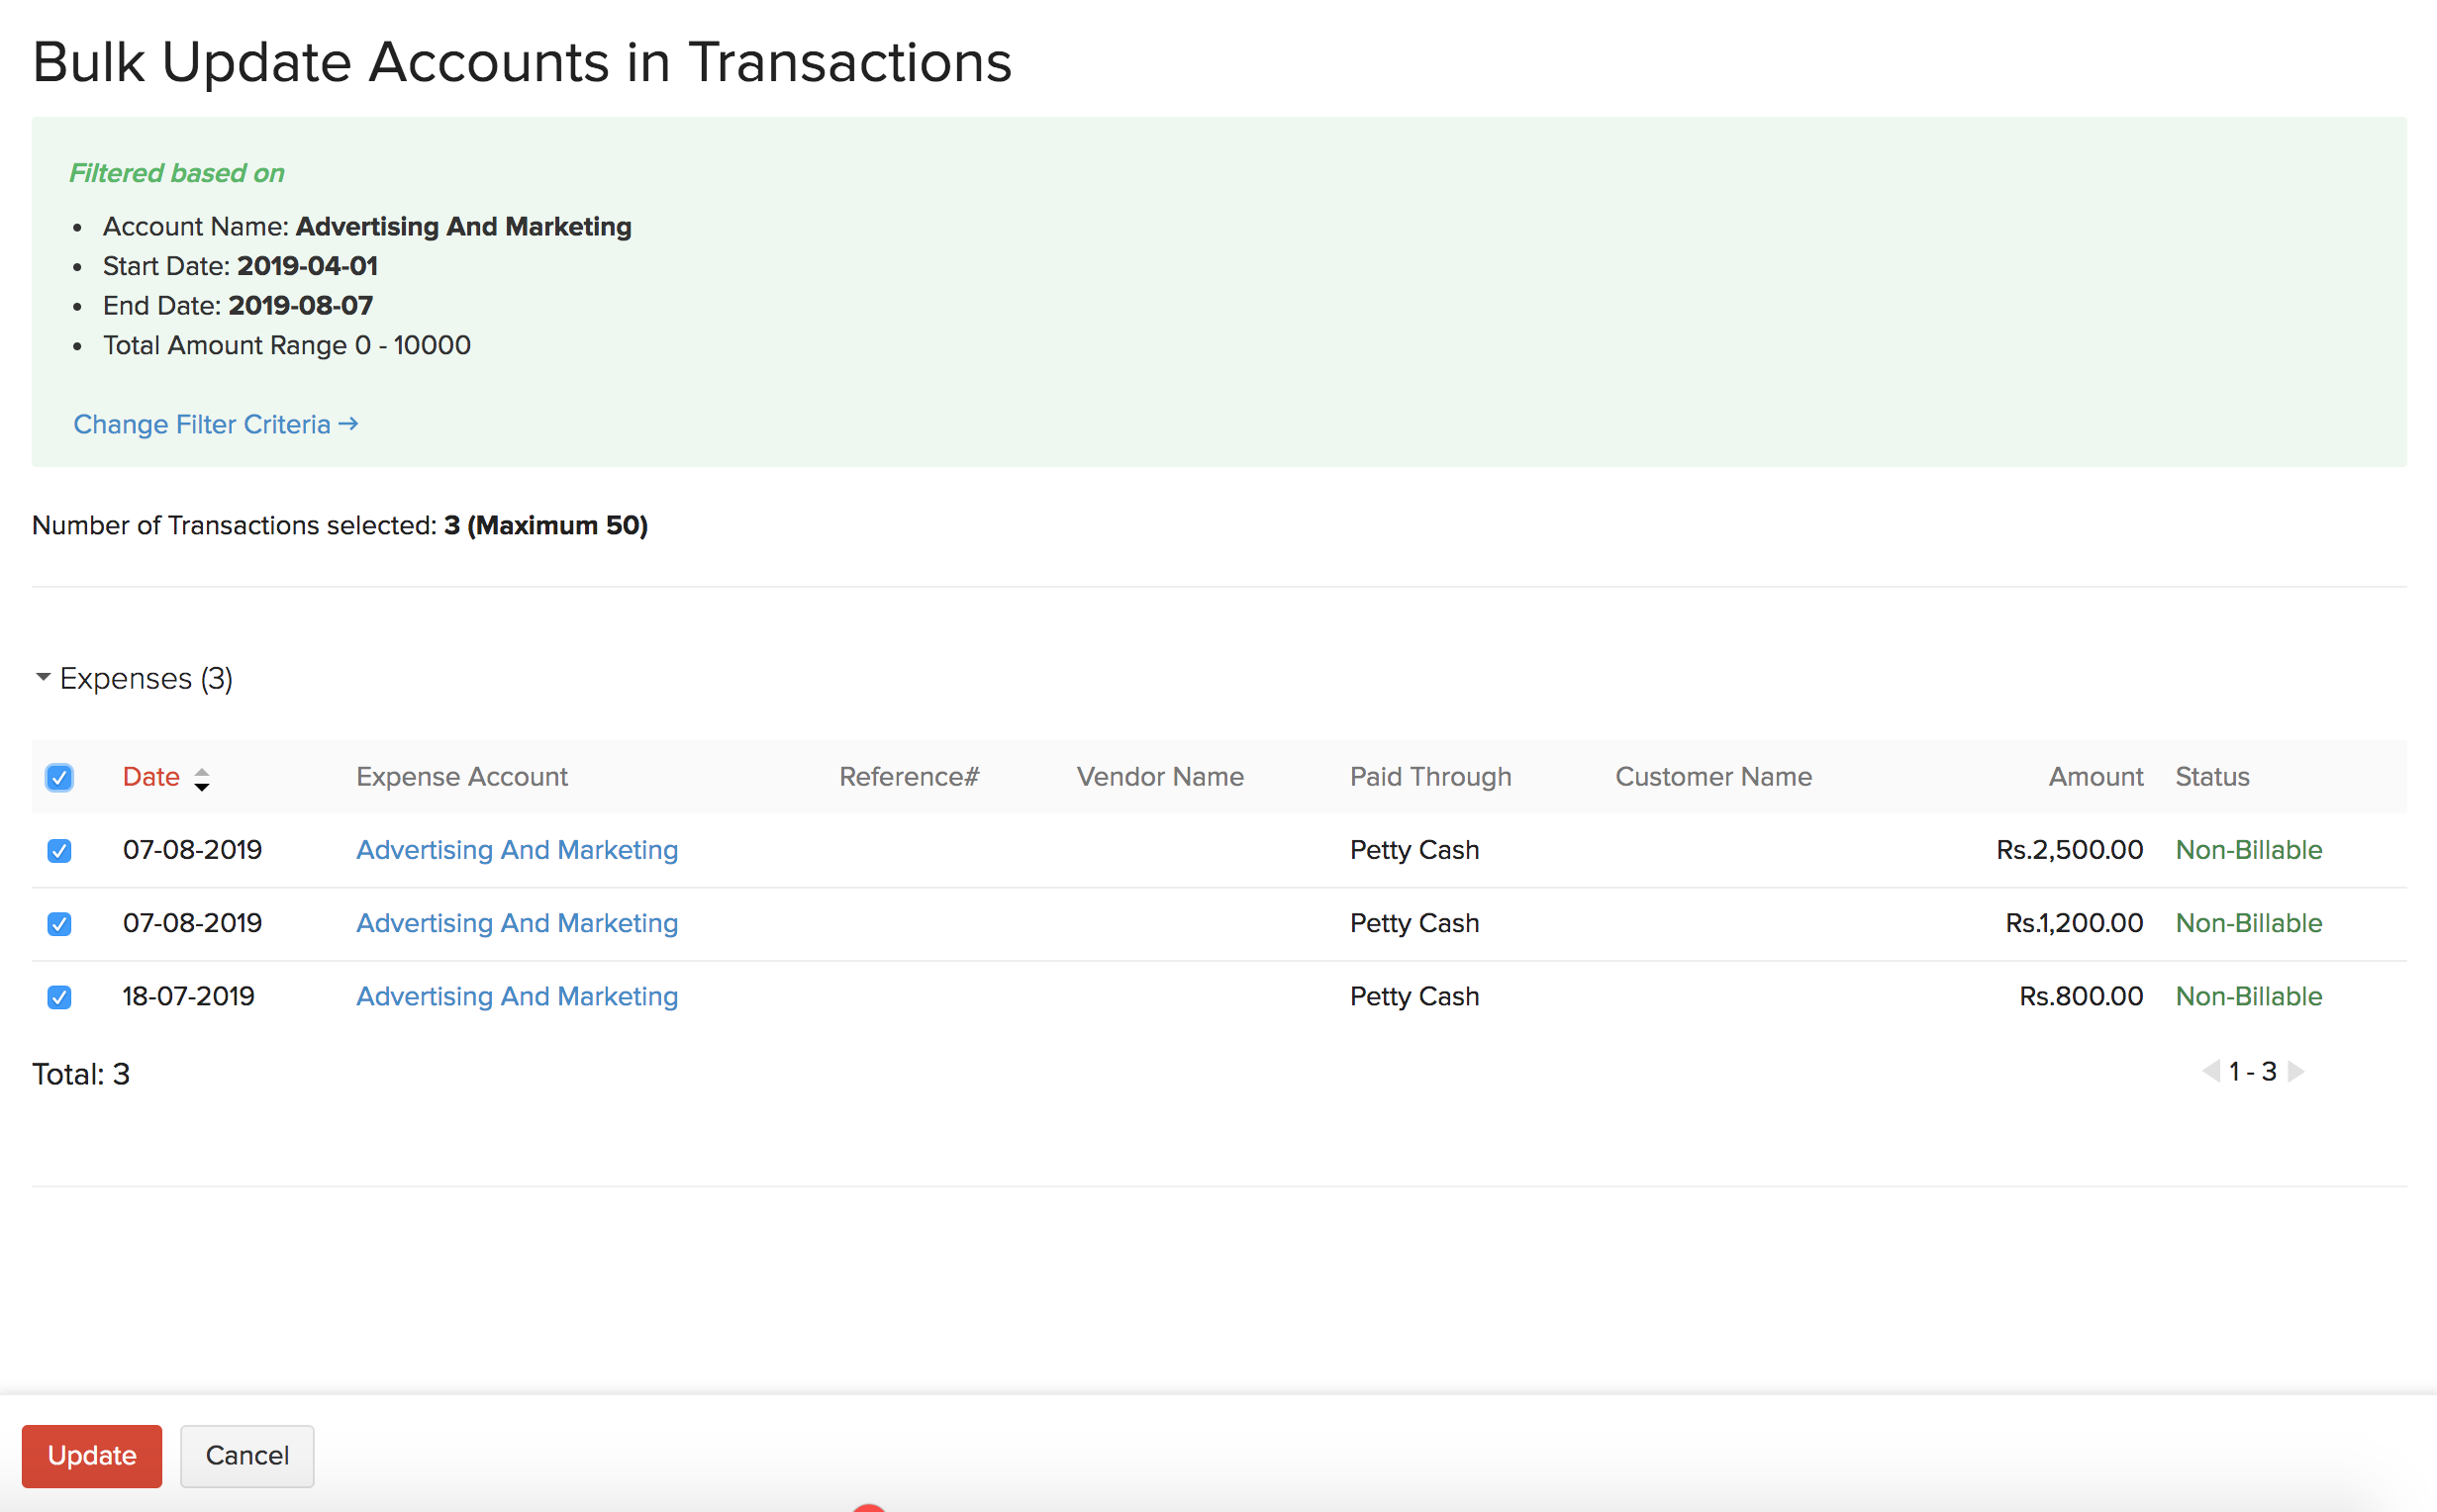The height and width of the screenshot is (1512, 2437).
Task: Sort Date ascending using the up arrow
Action: (x=203, y=770)
